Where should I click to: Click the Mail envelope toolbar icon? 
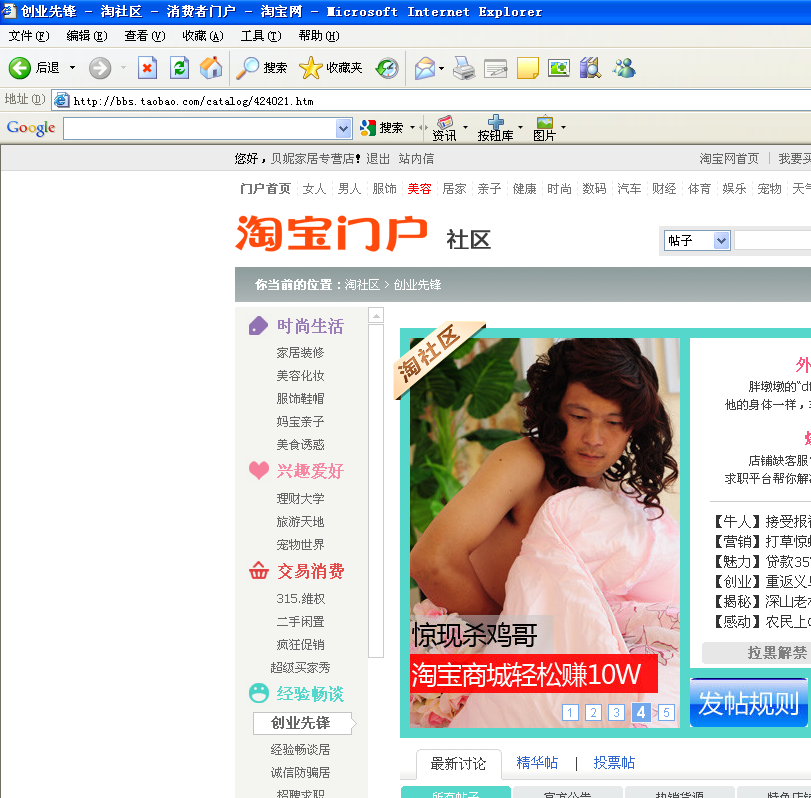425,68
